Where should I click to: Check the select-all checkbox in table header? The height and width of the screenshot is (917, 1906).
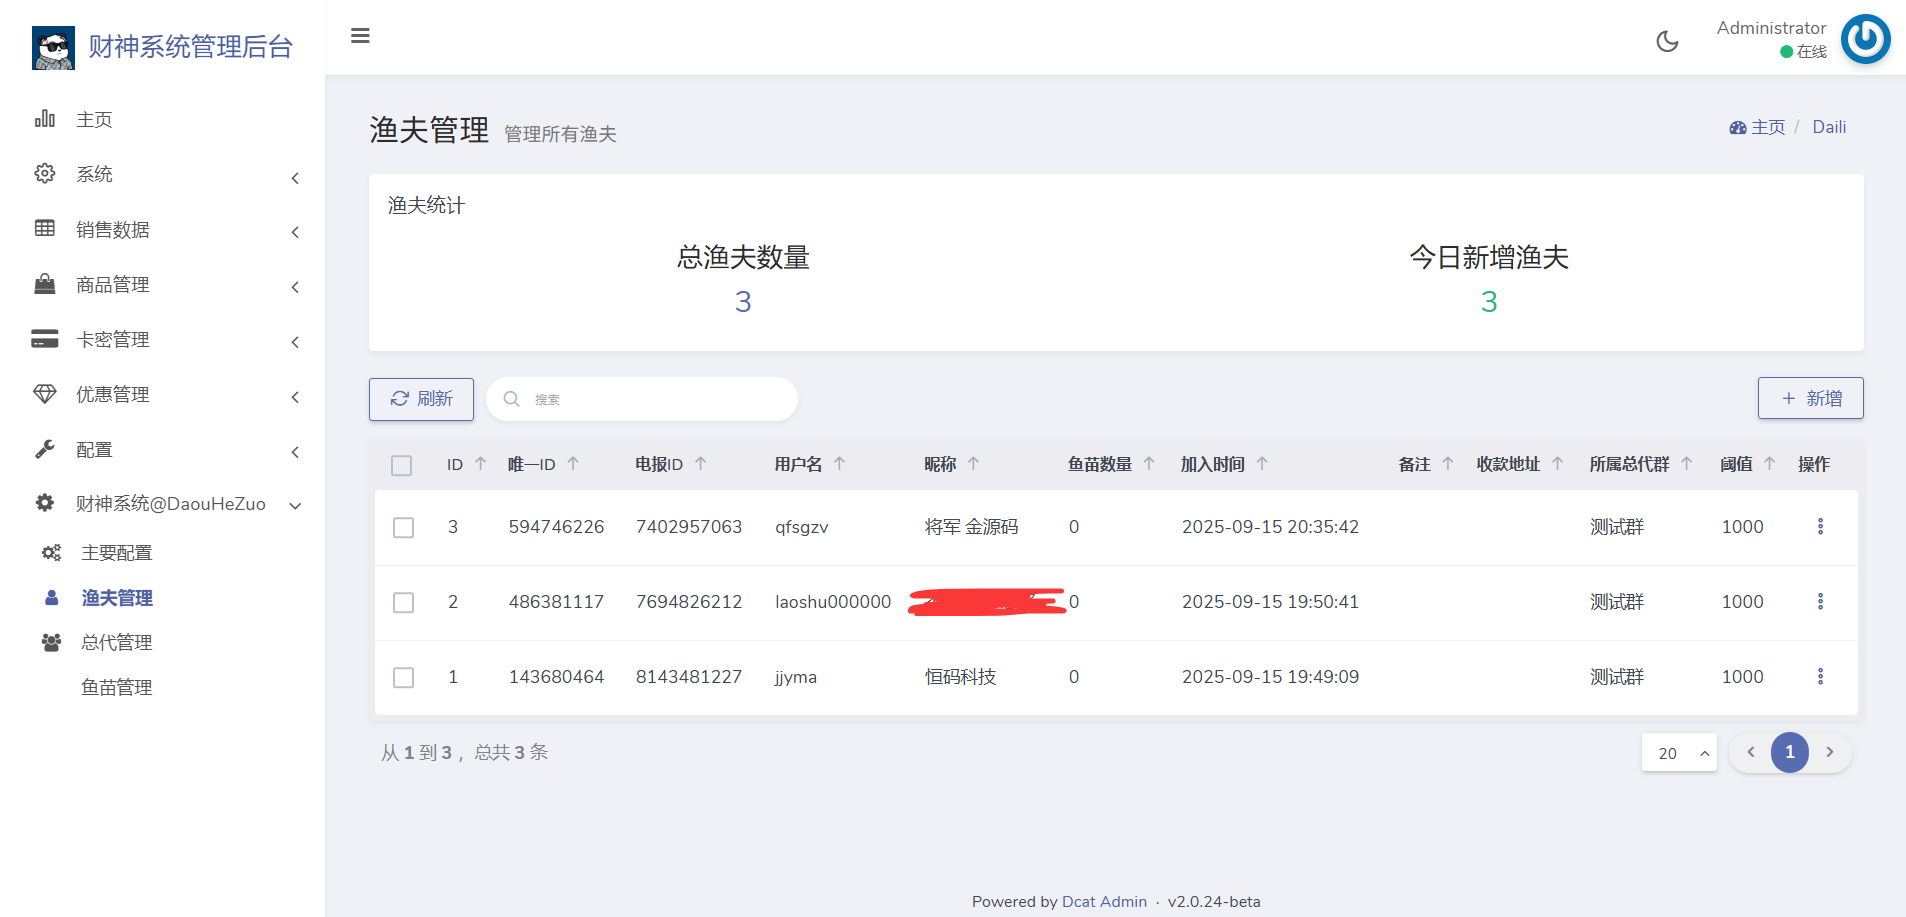coord(402,466)
